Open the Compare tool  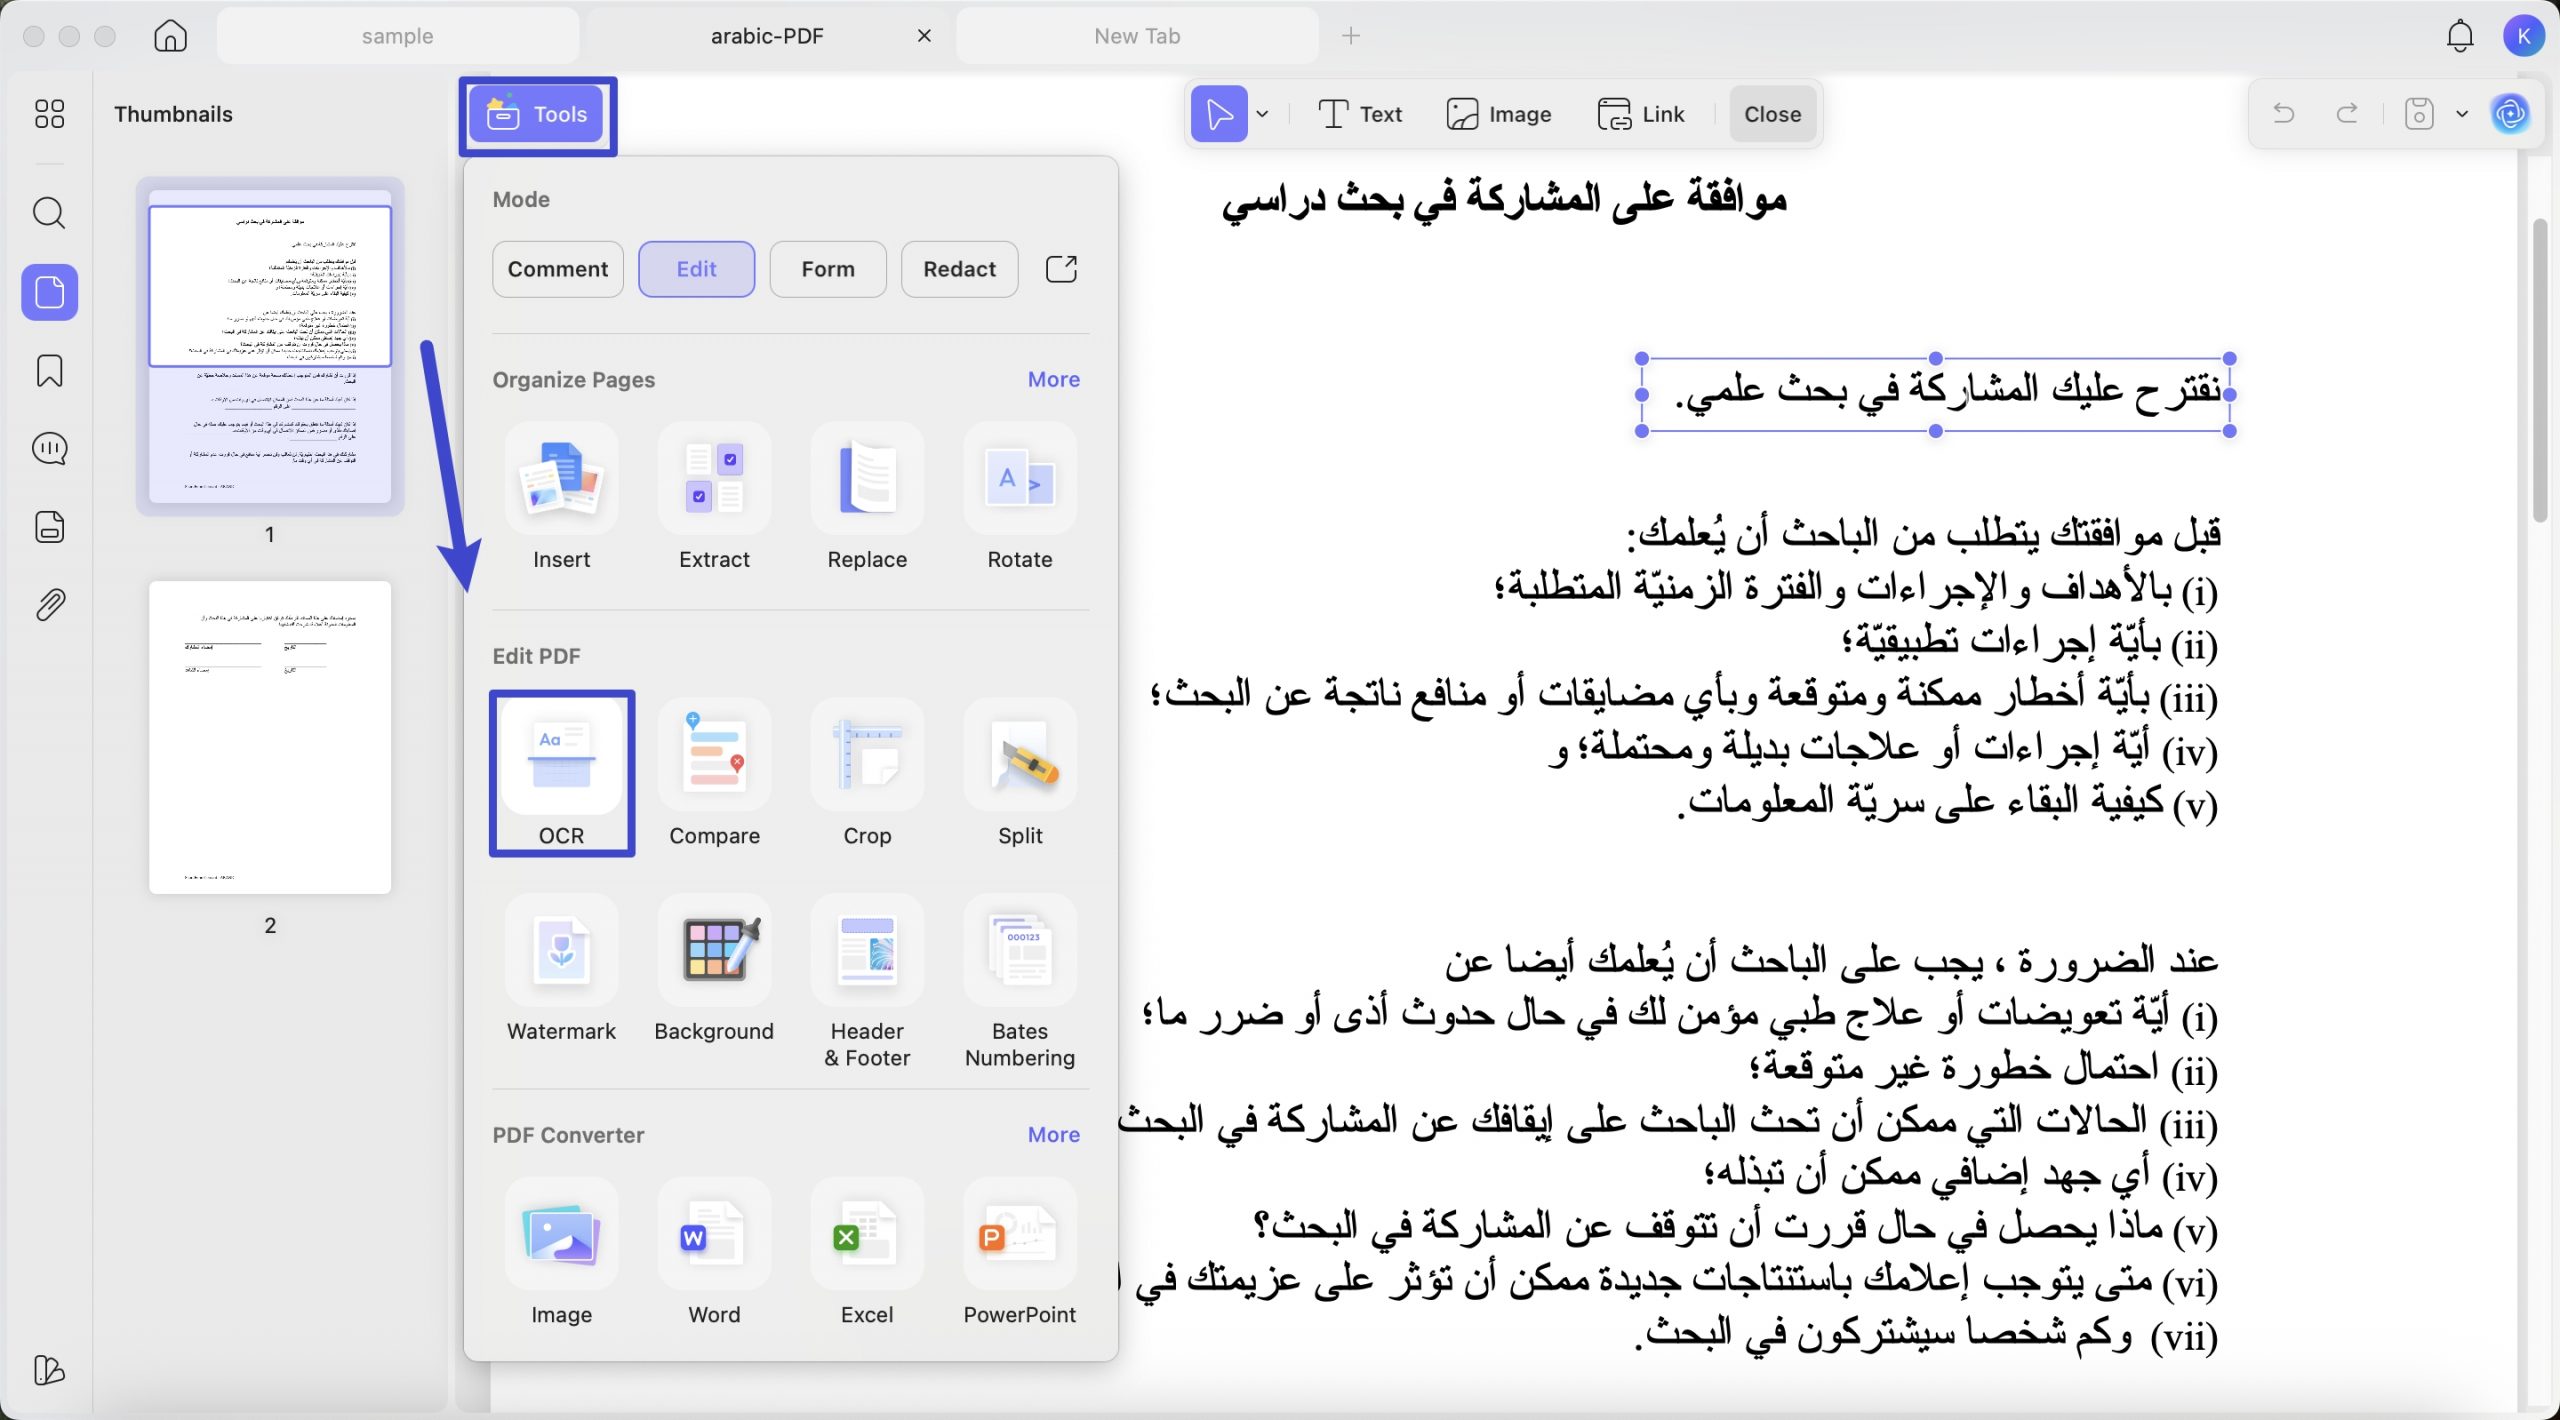pyautogui.click(x=714, y=773)
